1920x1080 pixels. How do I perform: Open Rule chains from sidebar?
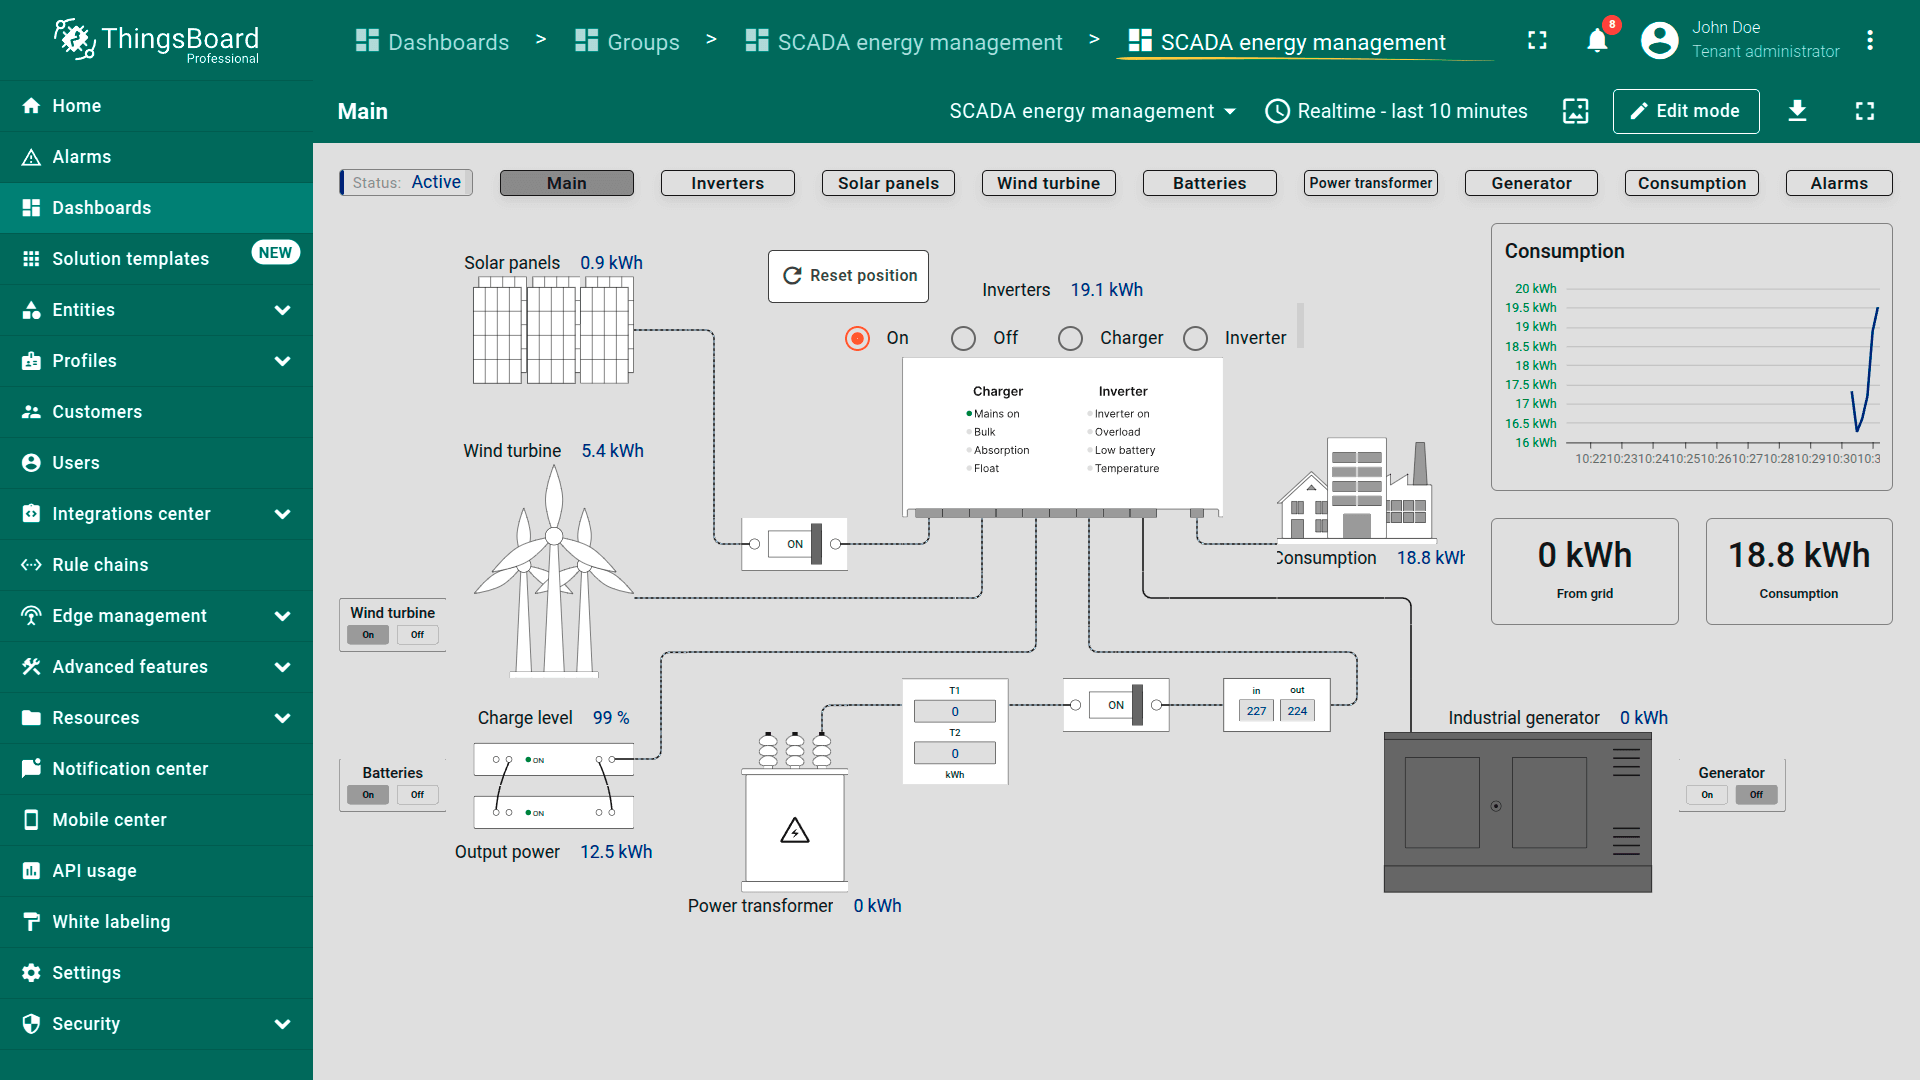100,565
